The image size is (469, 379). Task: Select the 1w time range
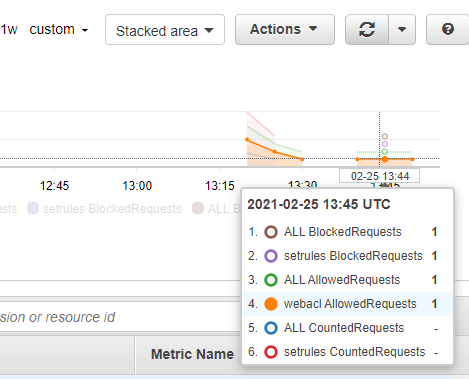[x=9, y=30]
